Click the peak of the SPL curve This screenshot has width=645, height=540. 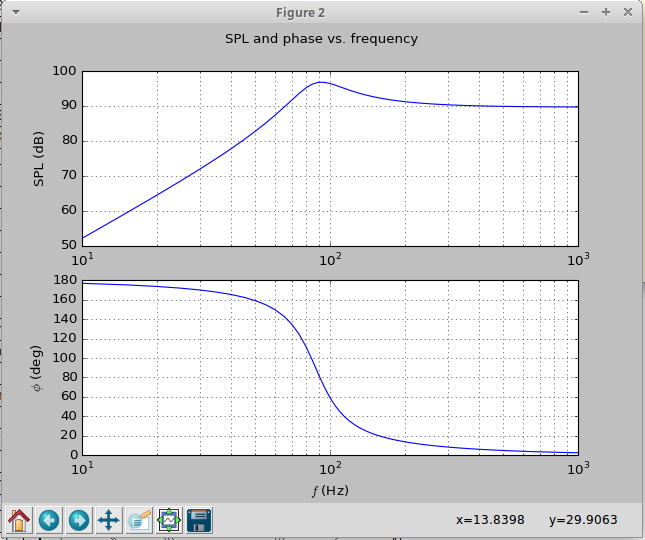pos(322,82)
